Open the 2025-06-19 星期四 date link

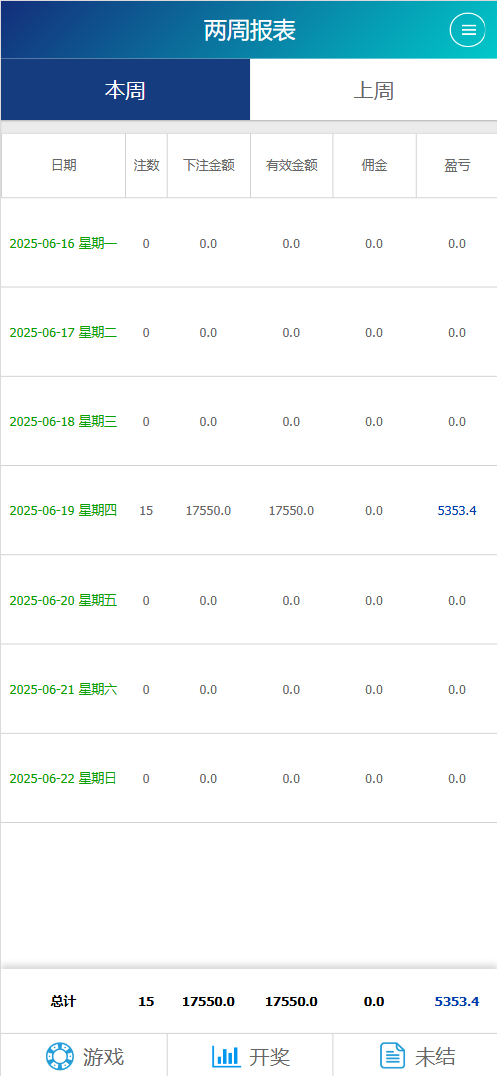pyautogui.click(x=63, y=511)
